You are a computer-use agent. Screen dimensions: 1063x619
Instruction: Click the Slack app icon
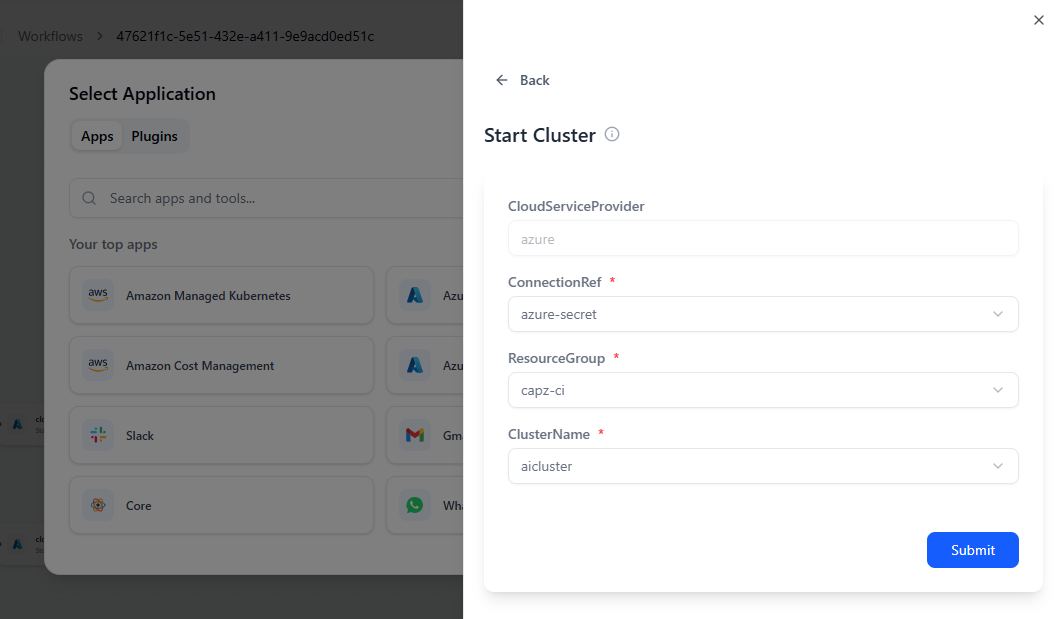98,435
